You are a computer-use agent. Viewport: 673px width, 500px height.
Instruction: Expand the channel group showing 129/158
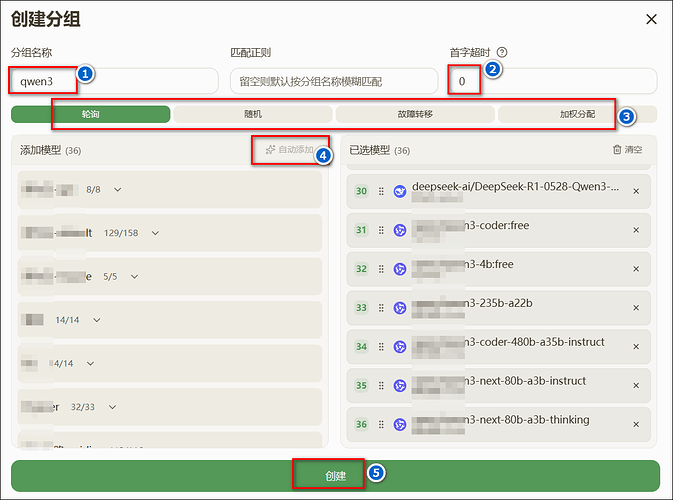click(155, 233)
